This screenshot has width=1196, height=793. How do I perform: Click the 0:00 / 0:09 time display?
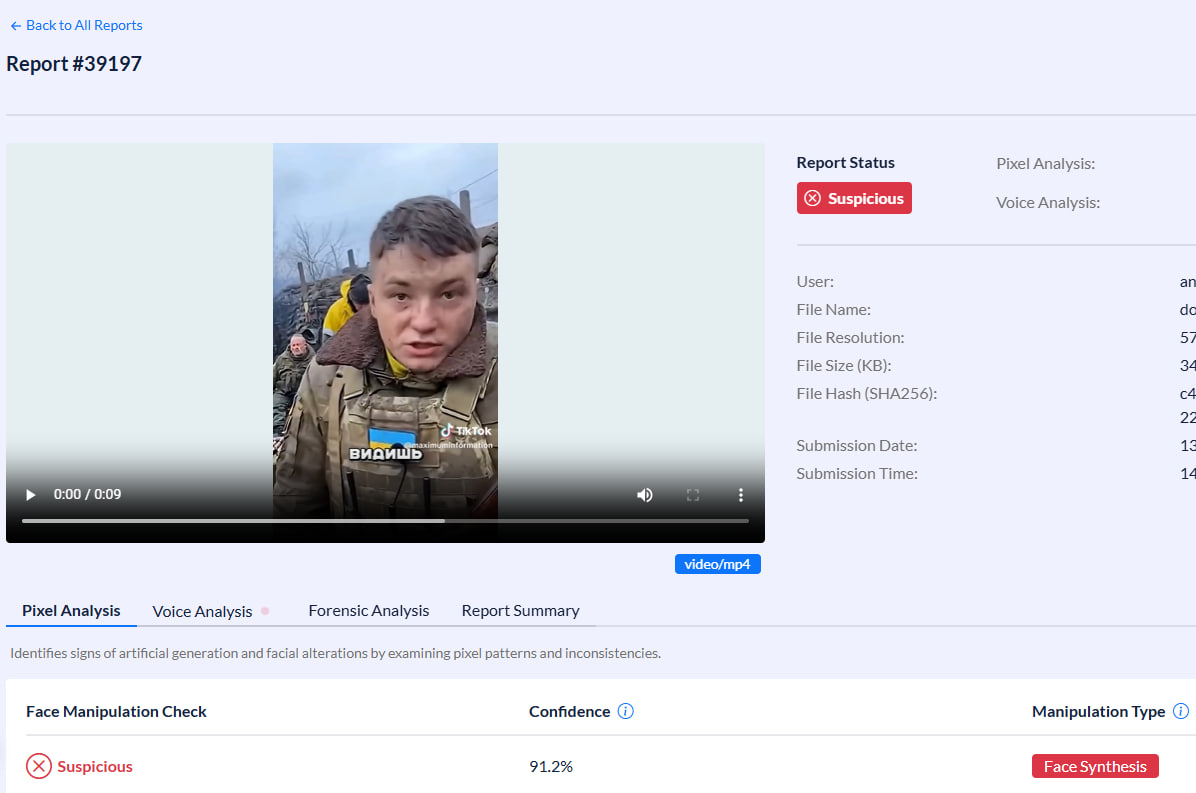[x=87, y=495]
